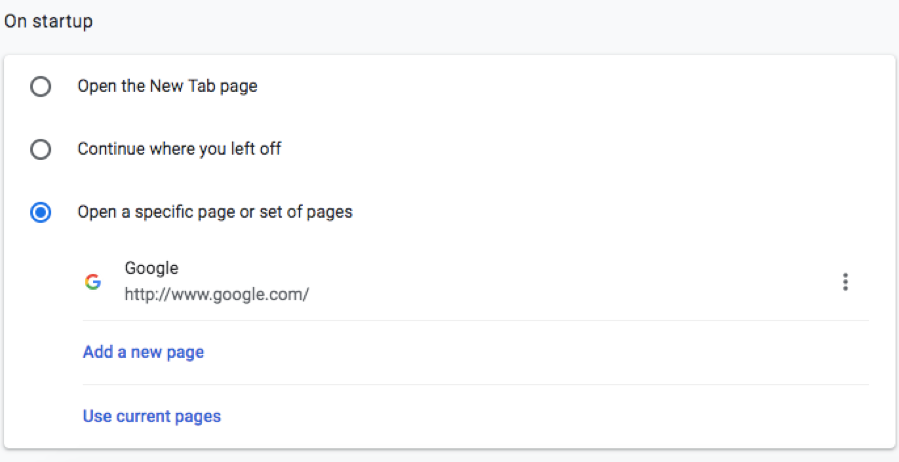
Task: Click the selected "Open a specific page" radio button
Action: (x=41, y=212)
